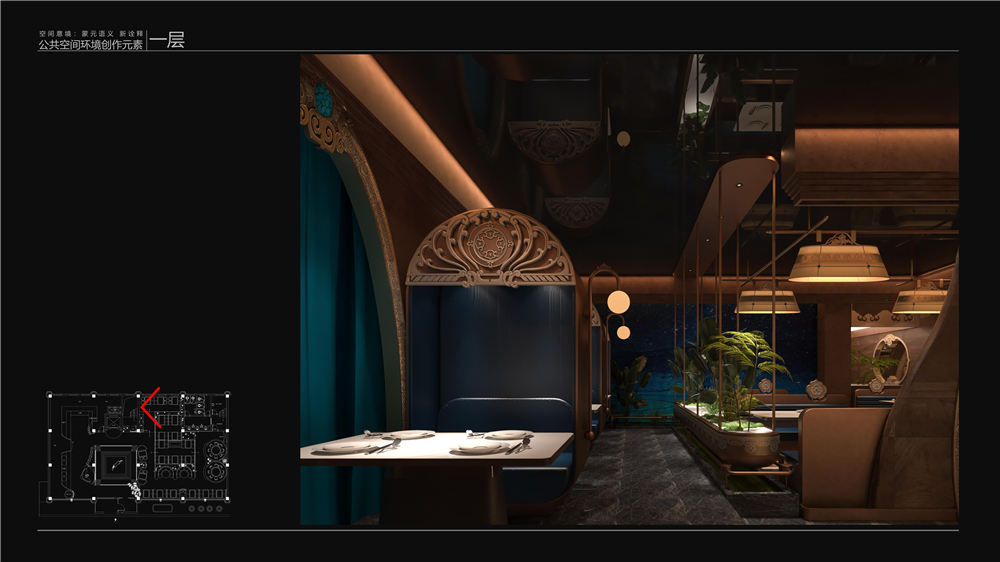The height and width of the screenshot is (562, 1000).
Task: Click the small pendant lamp at far right
Action: coord(918,299)
